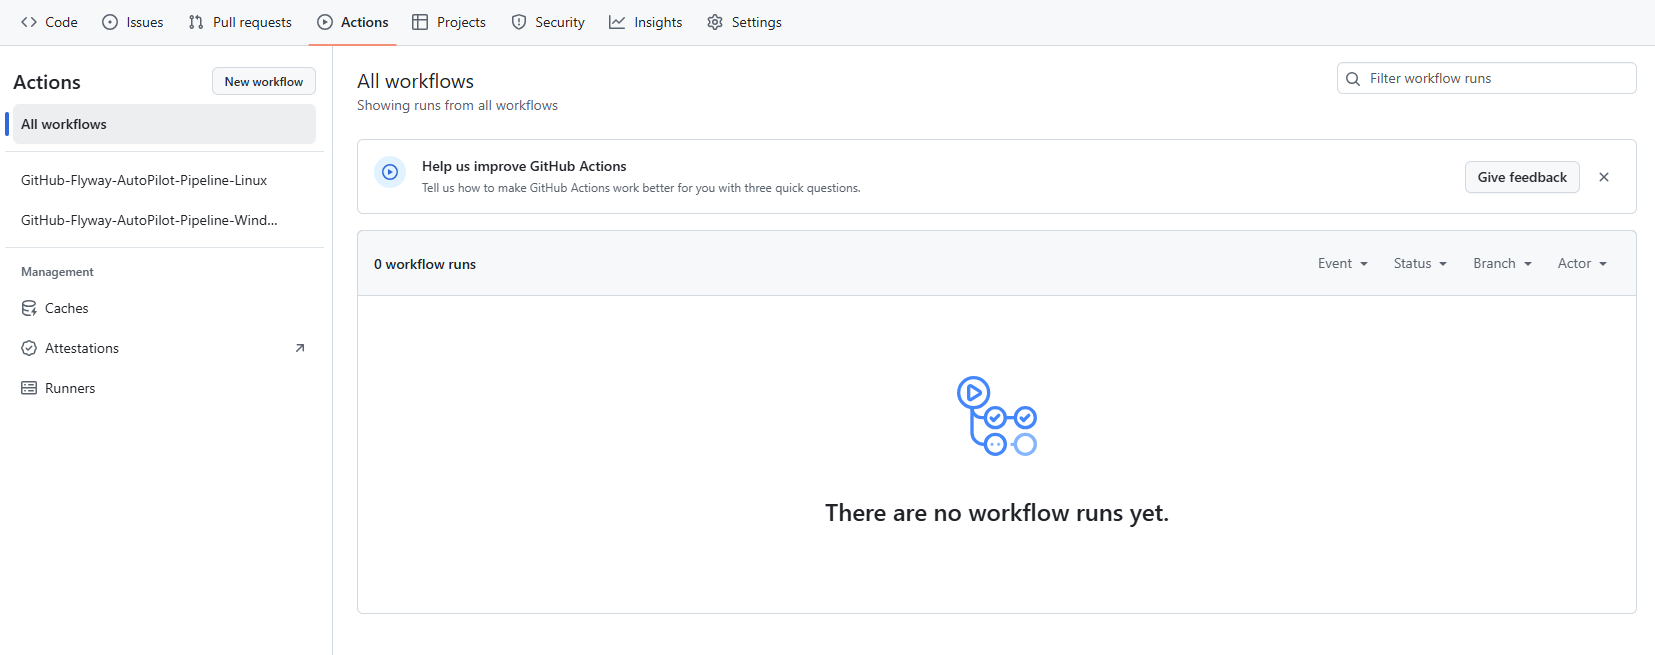Viewport: 1655px width, 655px height.
Task: Click the Insights graph icon
Action: (617, 22)
